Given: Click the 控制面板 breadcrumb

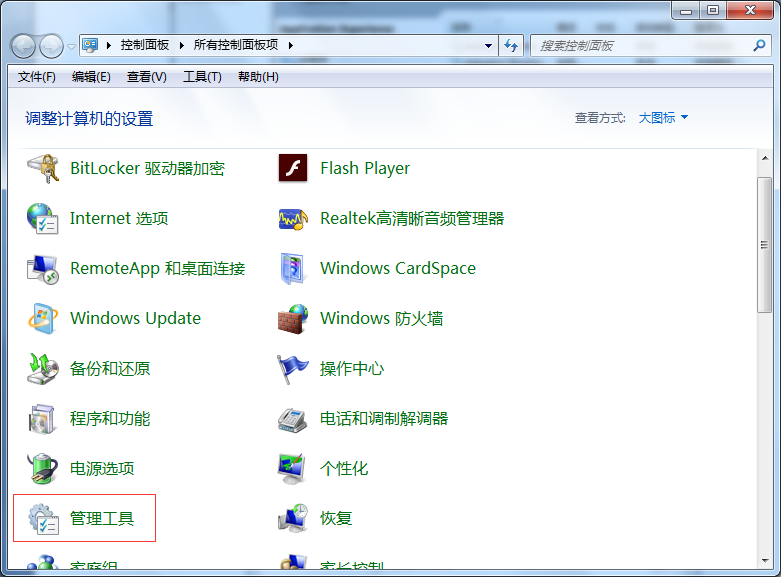Looking at the screenshot, I should (x=145, y=45).
